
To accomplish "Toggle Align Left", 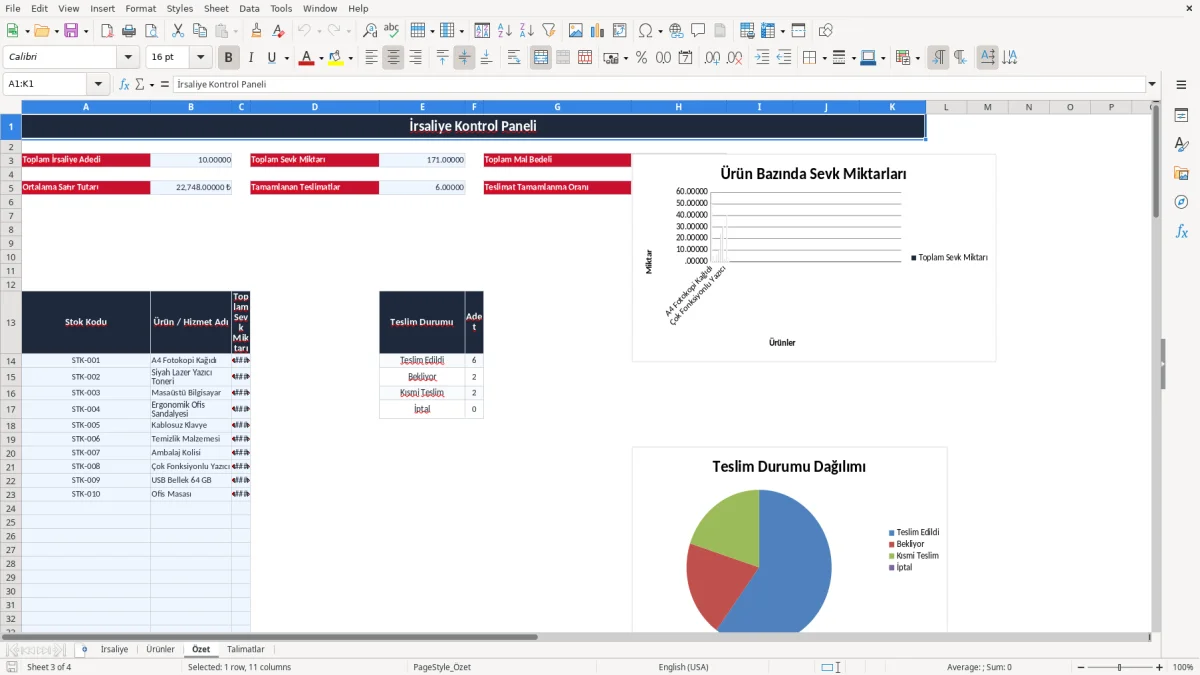I will pyautogui.click(x=371, y=58).
